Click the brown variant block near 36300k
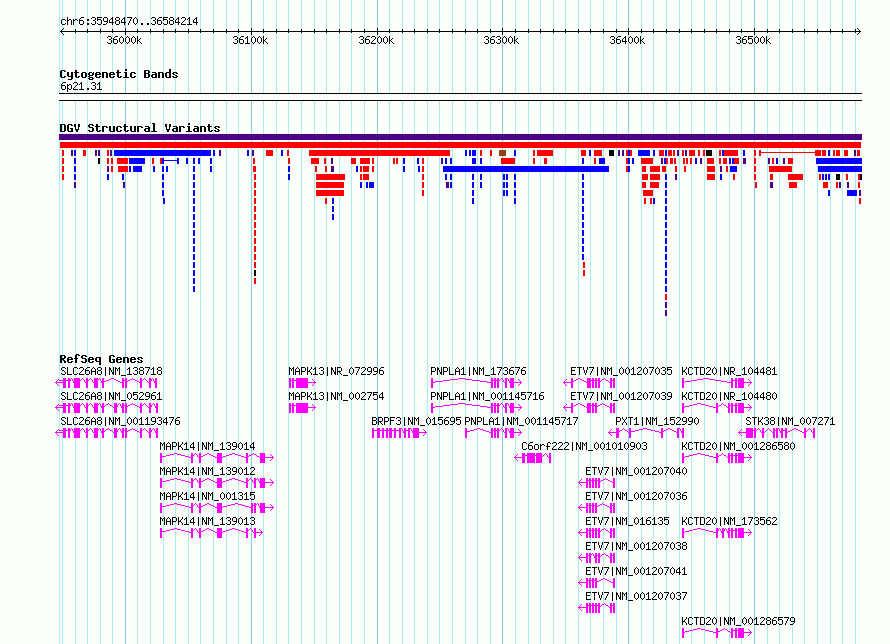This screenshot has width=890, height=644. click(x=502, y=153)
